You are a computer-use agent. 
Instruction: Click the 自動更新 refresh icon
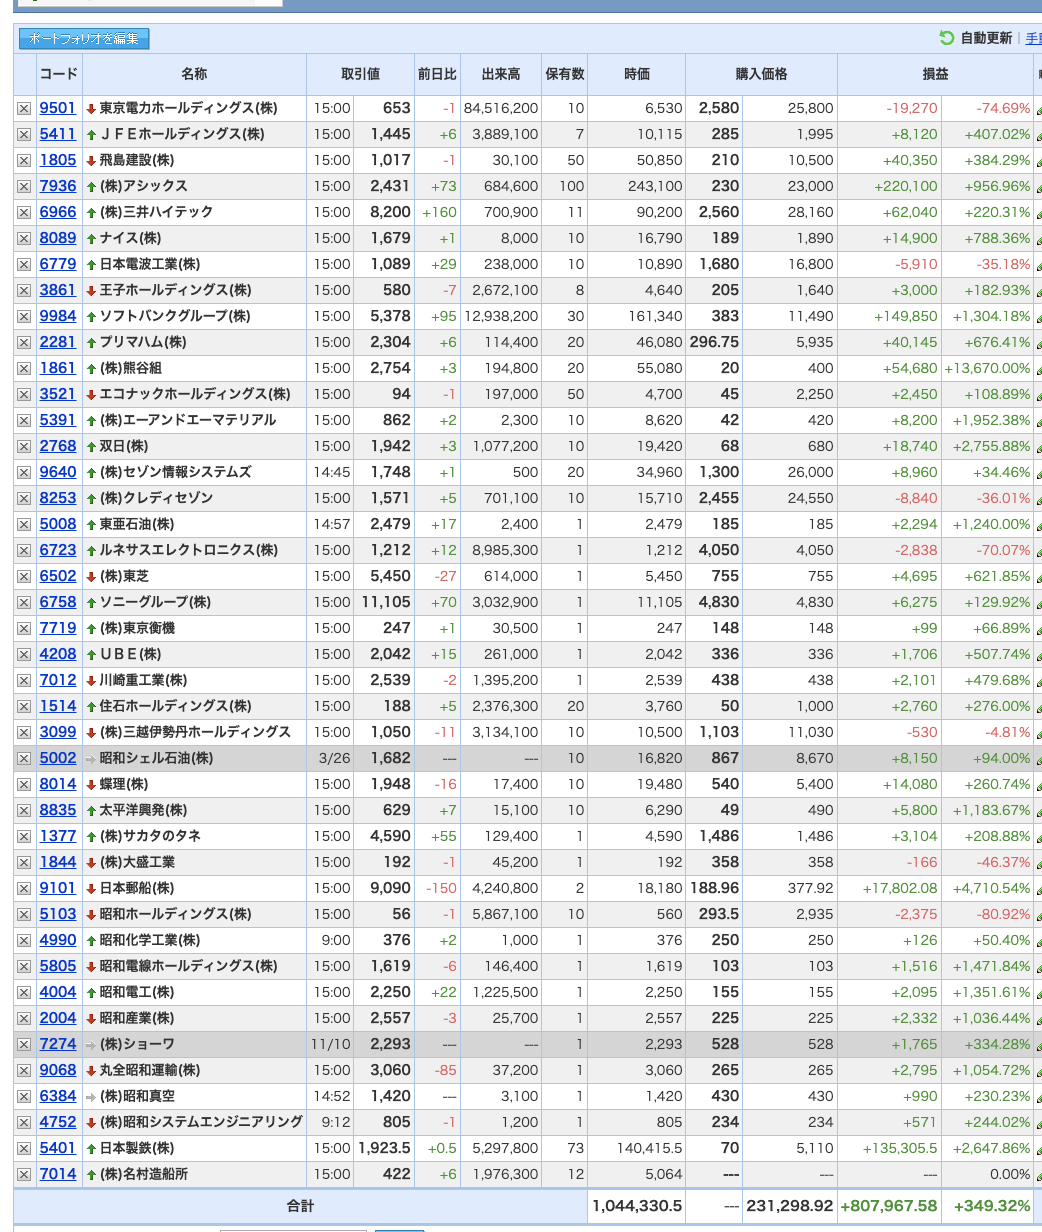pos(946,38)
